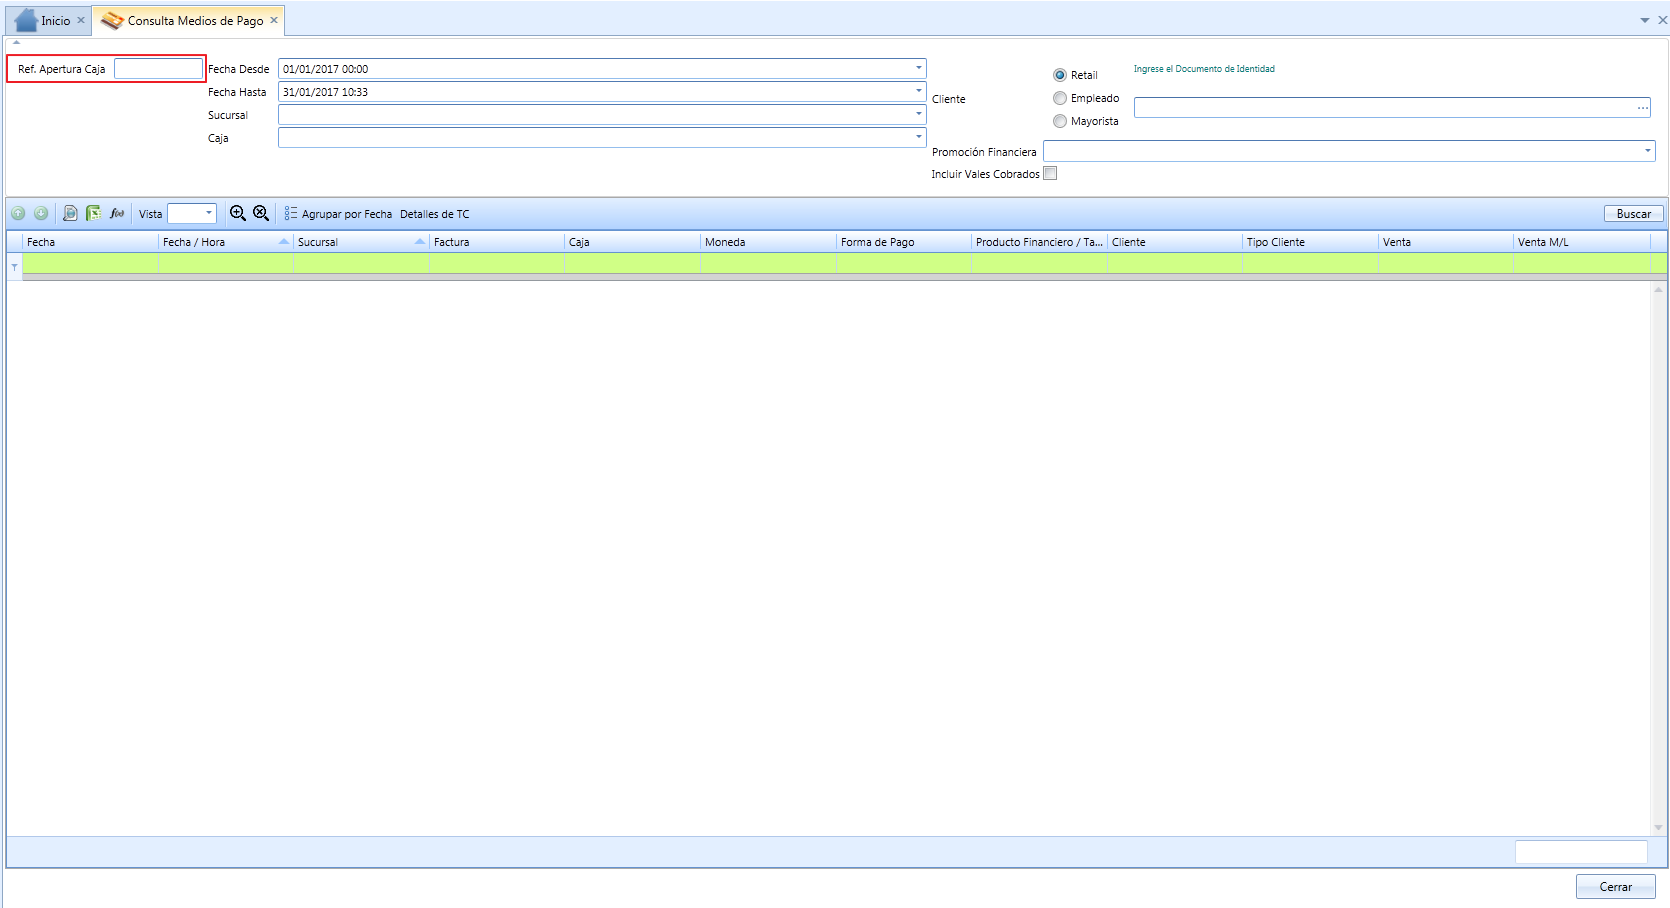Open the Fecha Desde date dropdown
This screenshot has height=908, width=1670.
coord(918,68)
